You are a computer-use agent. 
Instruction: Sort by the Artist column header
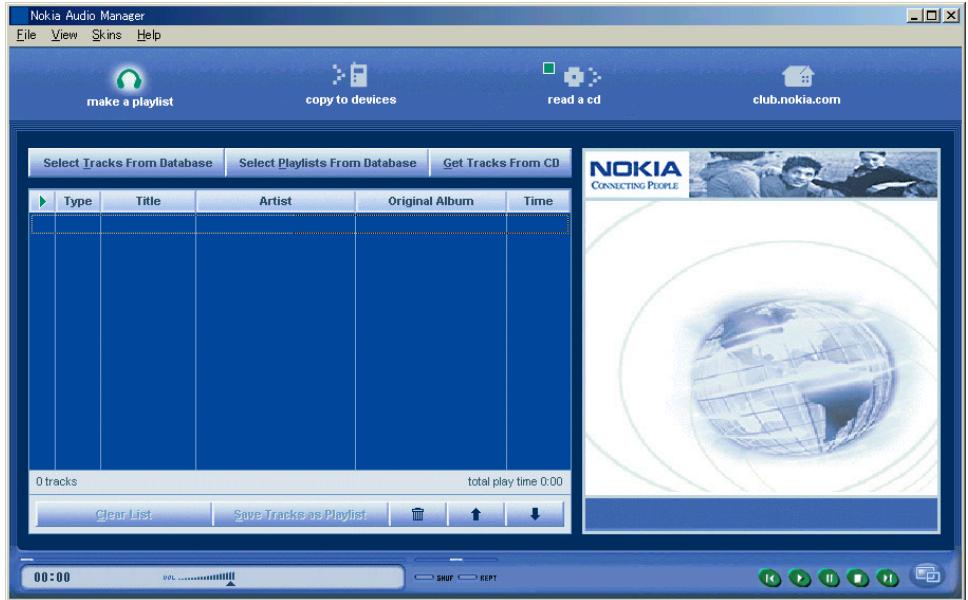click(275, 201)
